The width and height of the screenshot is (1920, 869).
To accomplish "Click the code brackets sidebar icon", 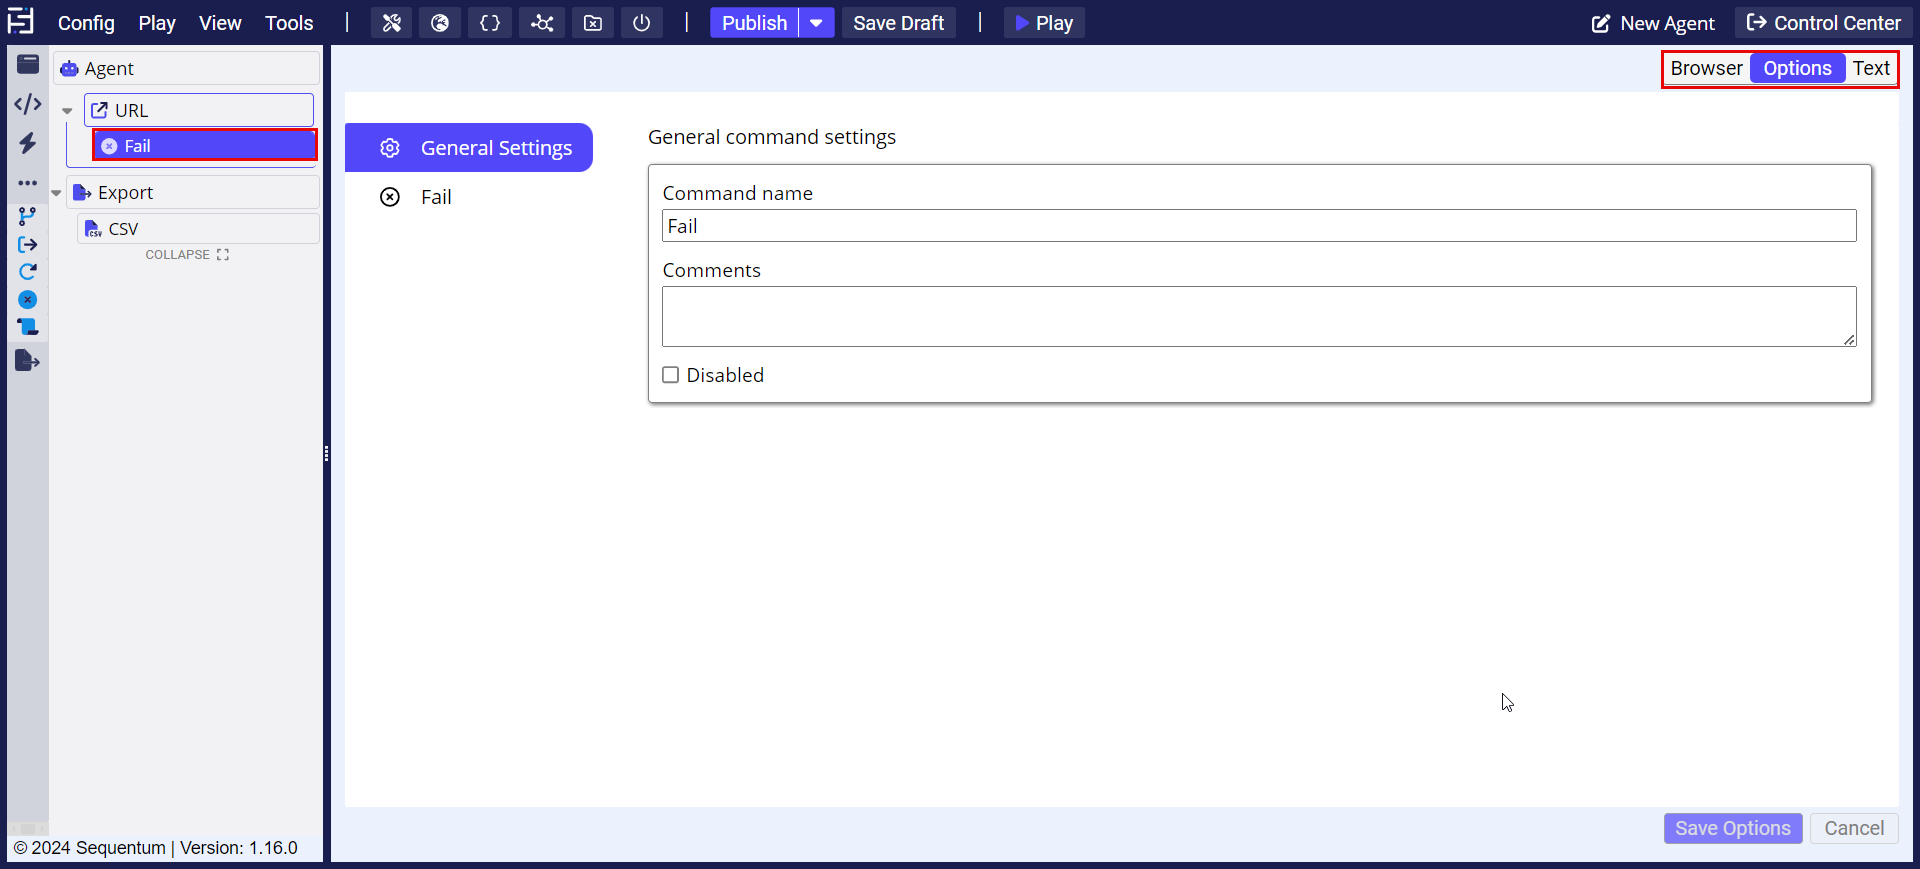I will [28, 104].
